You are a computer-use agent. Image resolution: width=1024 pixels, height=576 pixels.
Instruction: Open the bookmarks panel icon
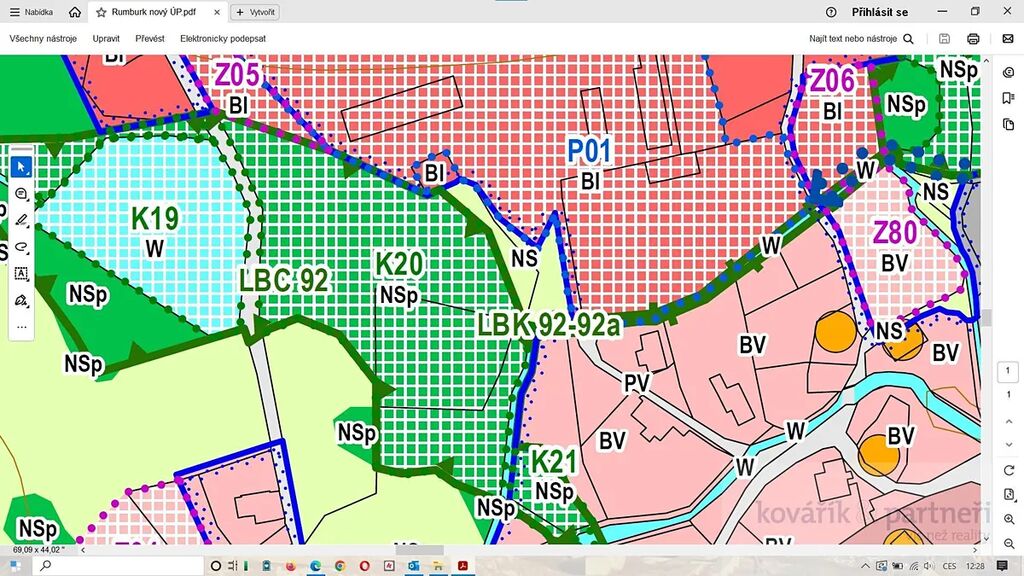1008,99
